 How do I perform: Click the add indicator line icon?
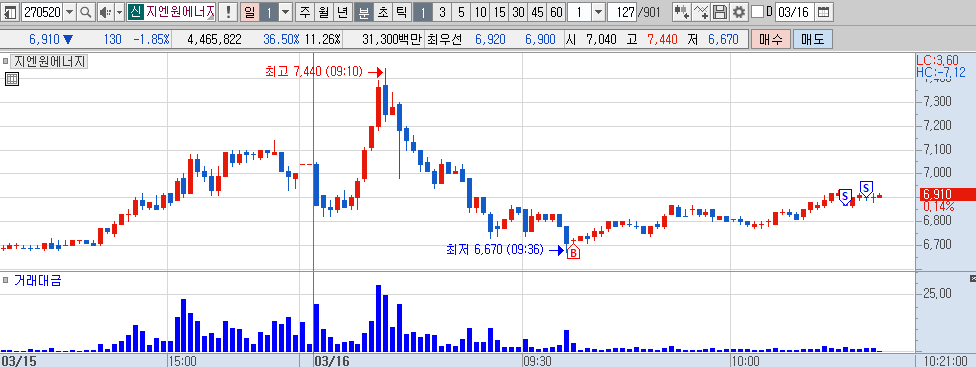(702, 12)
